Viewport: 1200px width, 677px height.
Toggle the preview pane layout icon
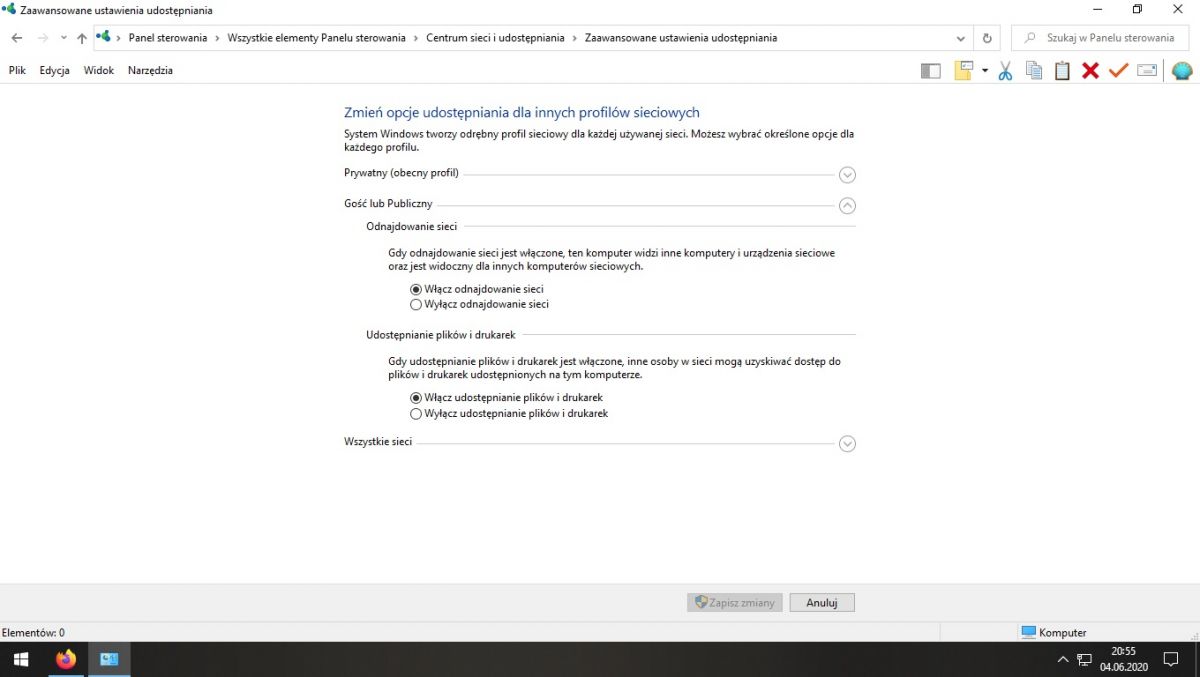point(931,71)
